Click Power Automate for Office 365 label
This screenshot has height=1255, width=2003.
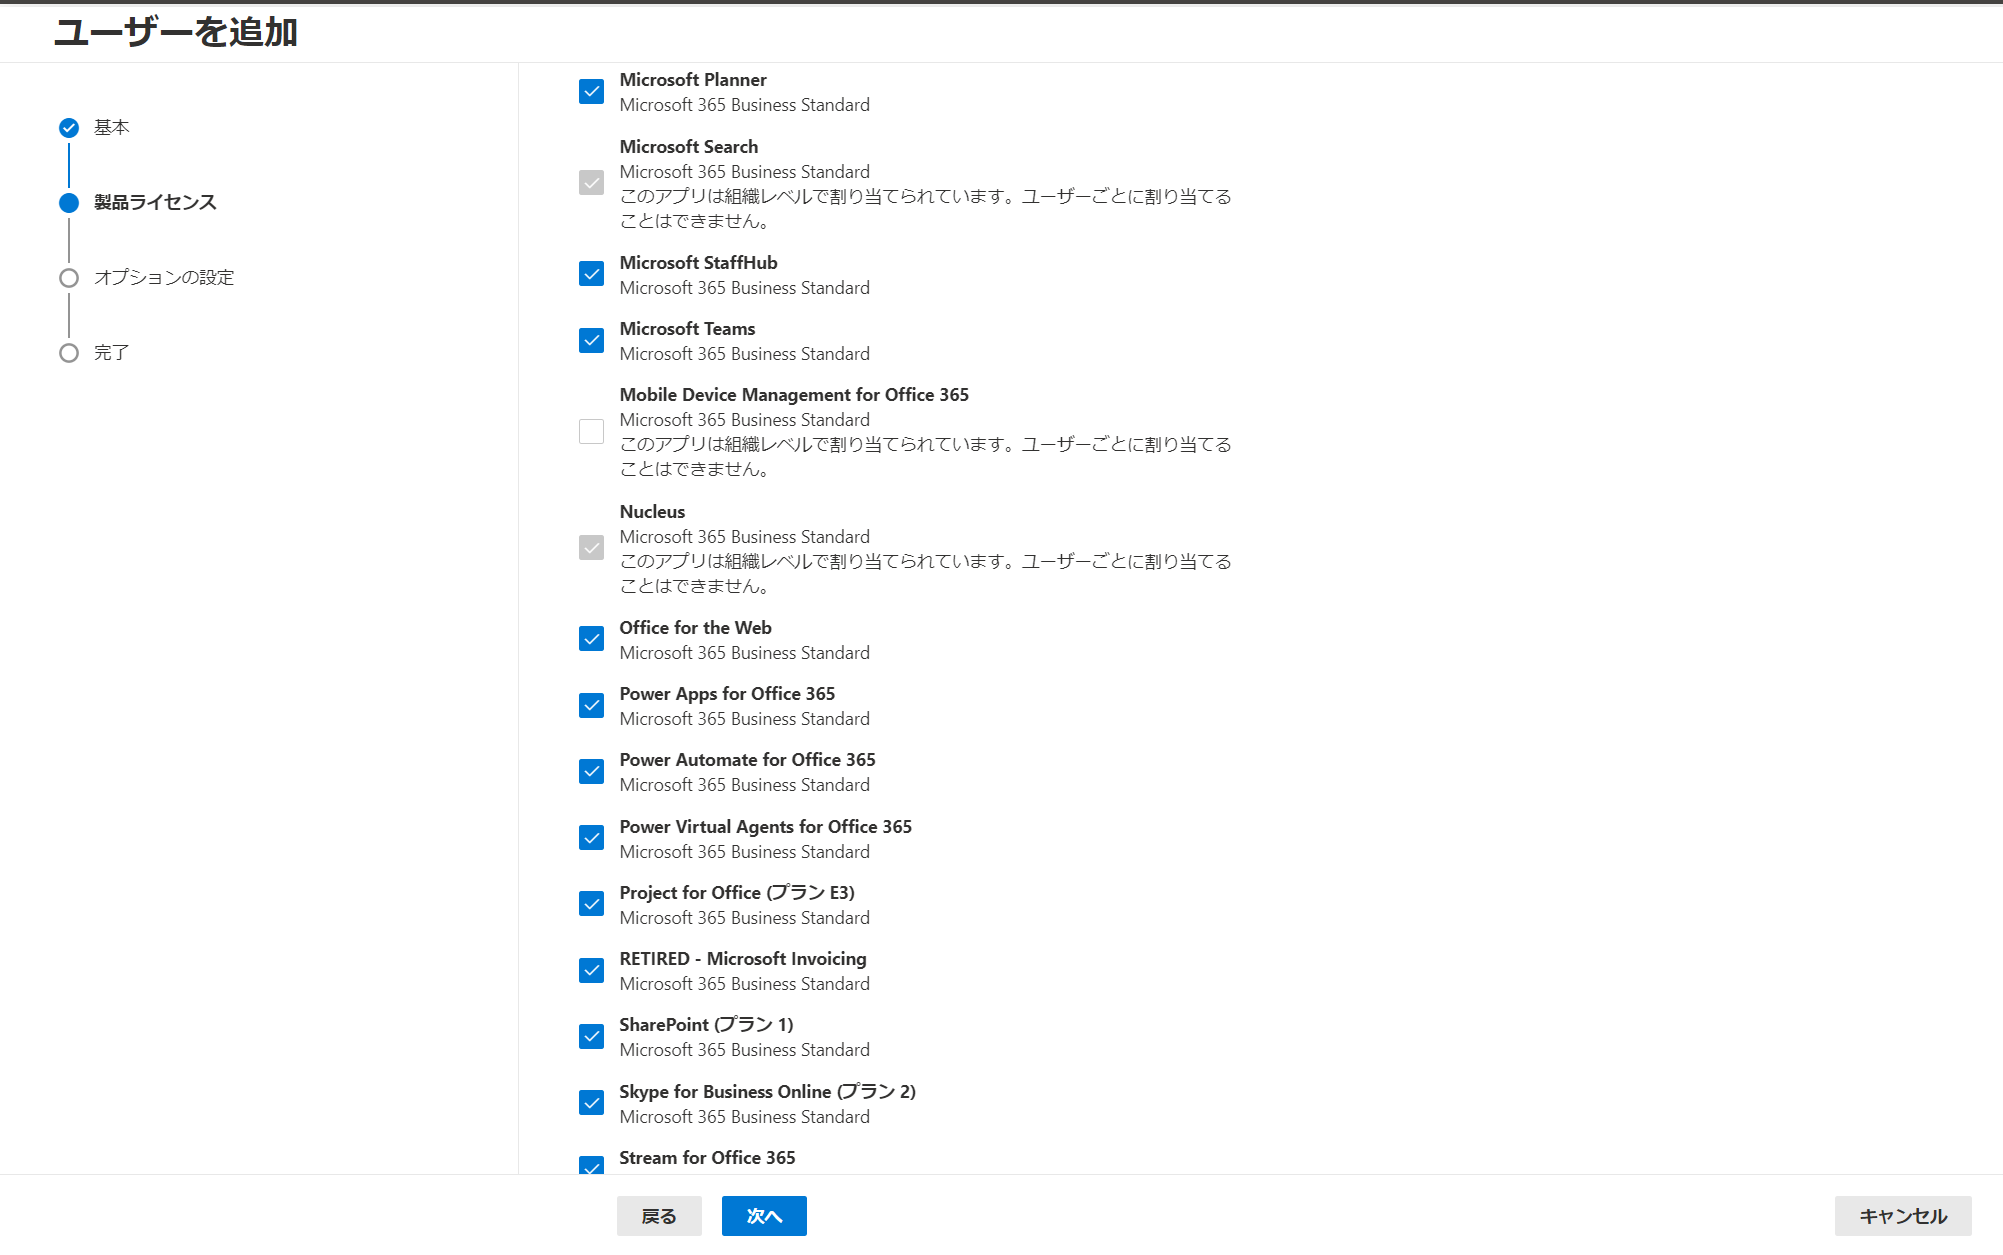(x=747, y=760)
